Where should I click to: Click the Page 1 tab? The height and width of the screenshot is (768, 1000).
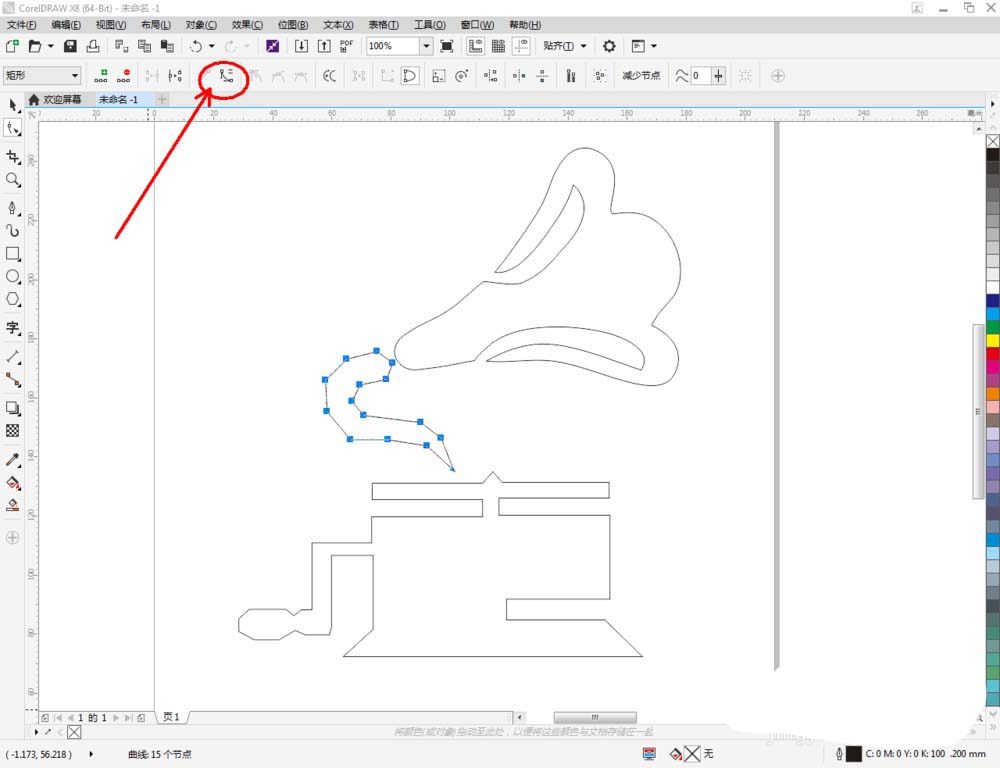point(172,717)
